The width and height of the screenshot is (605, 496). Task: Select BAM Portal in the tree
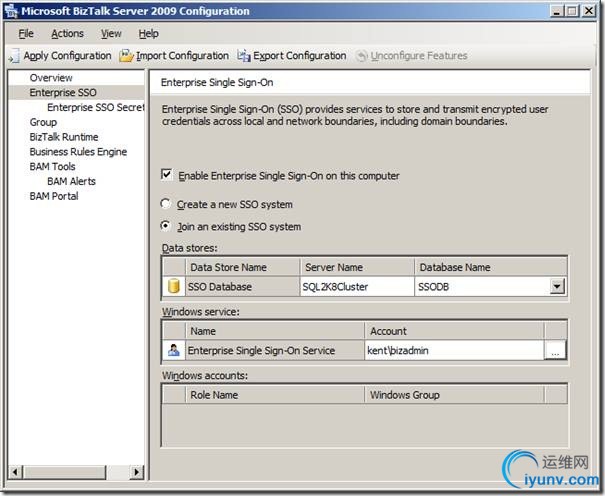click(x=54, y=196)
